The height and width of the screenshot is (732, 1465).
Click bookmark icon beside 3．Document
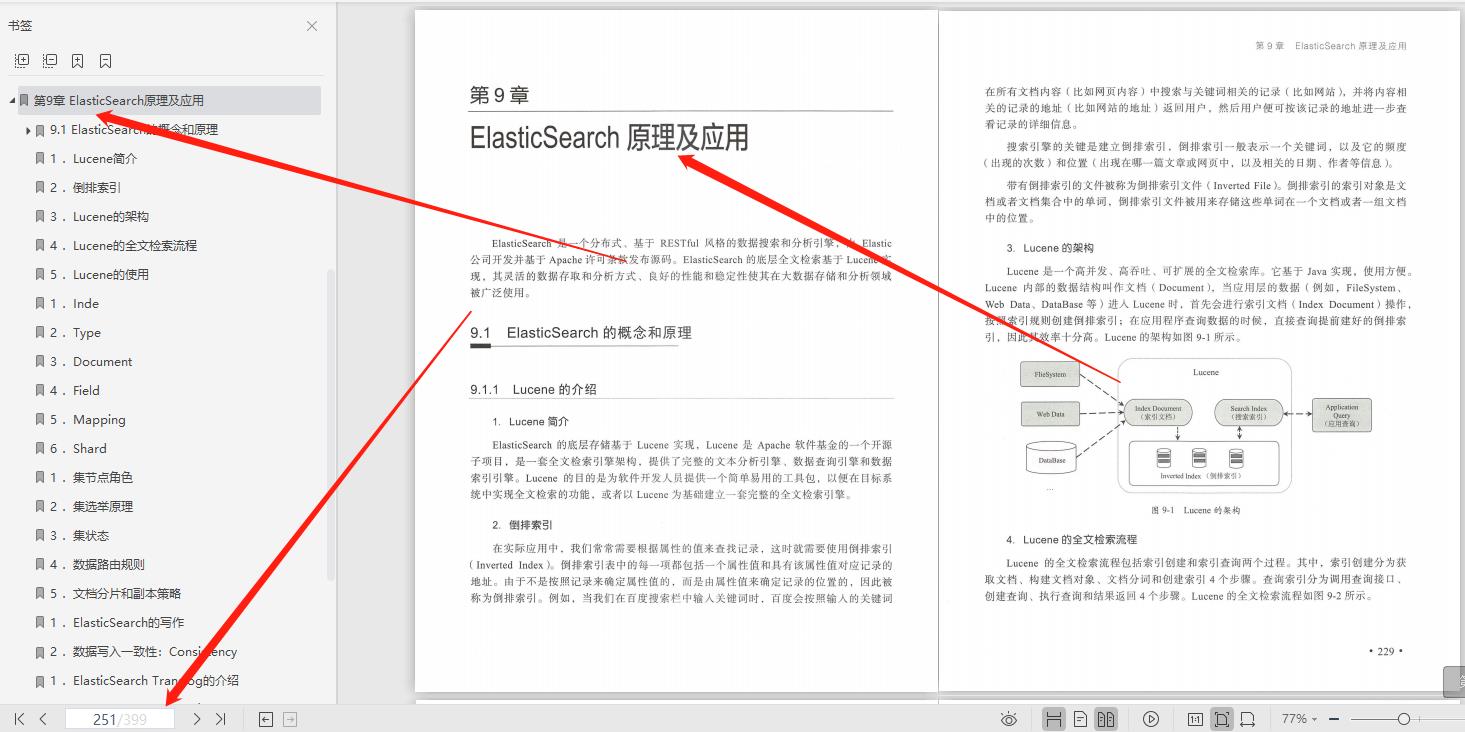click(40, 362)
